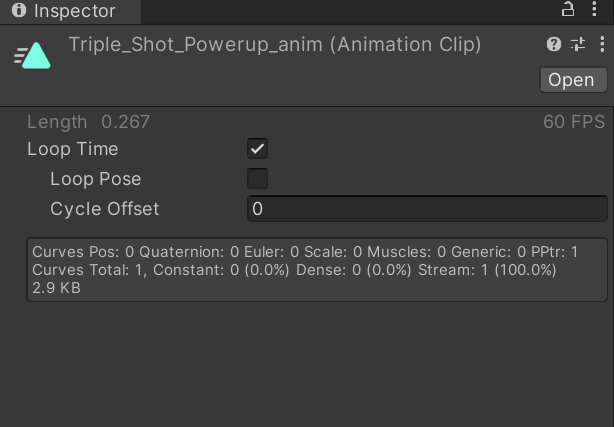Image resolution: width=614 pixels, height=427 pixels.
Task: Click the teal Animation Clip asset icon
Action: click(33, 56)
